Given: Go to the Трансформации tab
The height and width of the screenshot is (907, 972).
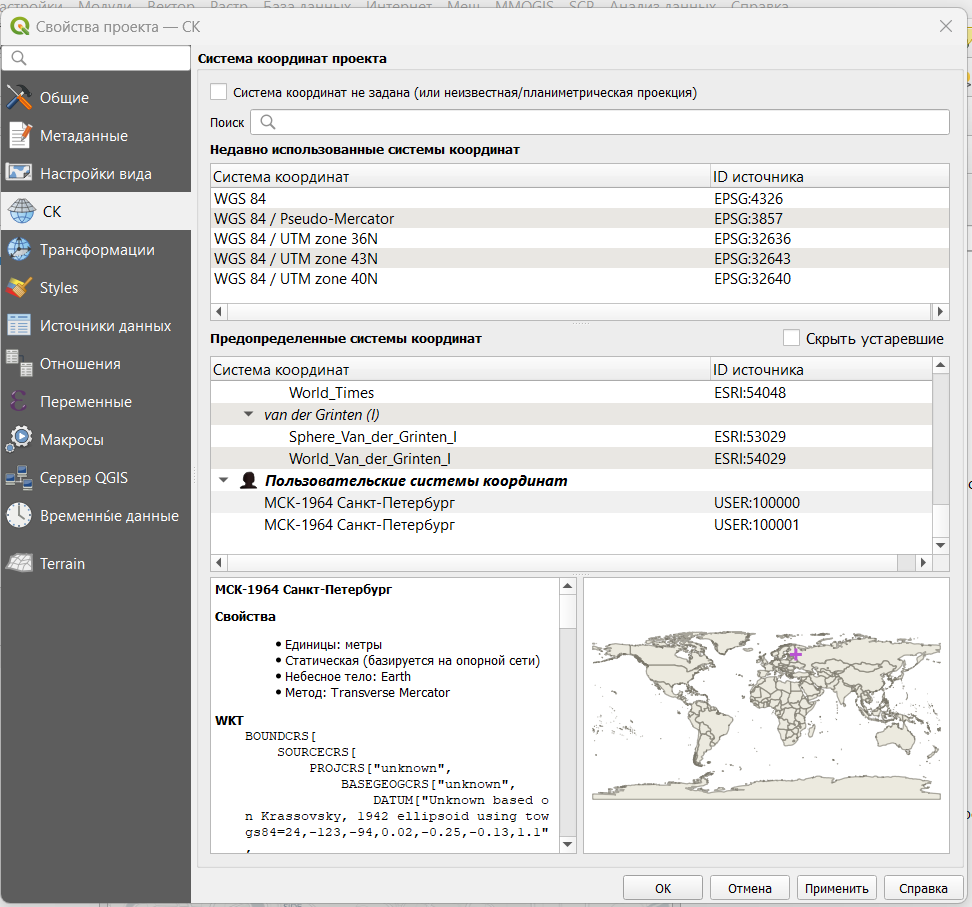Looking at the screenshot, I should click(x=96, y=249).
